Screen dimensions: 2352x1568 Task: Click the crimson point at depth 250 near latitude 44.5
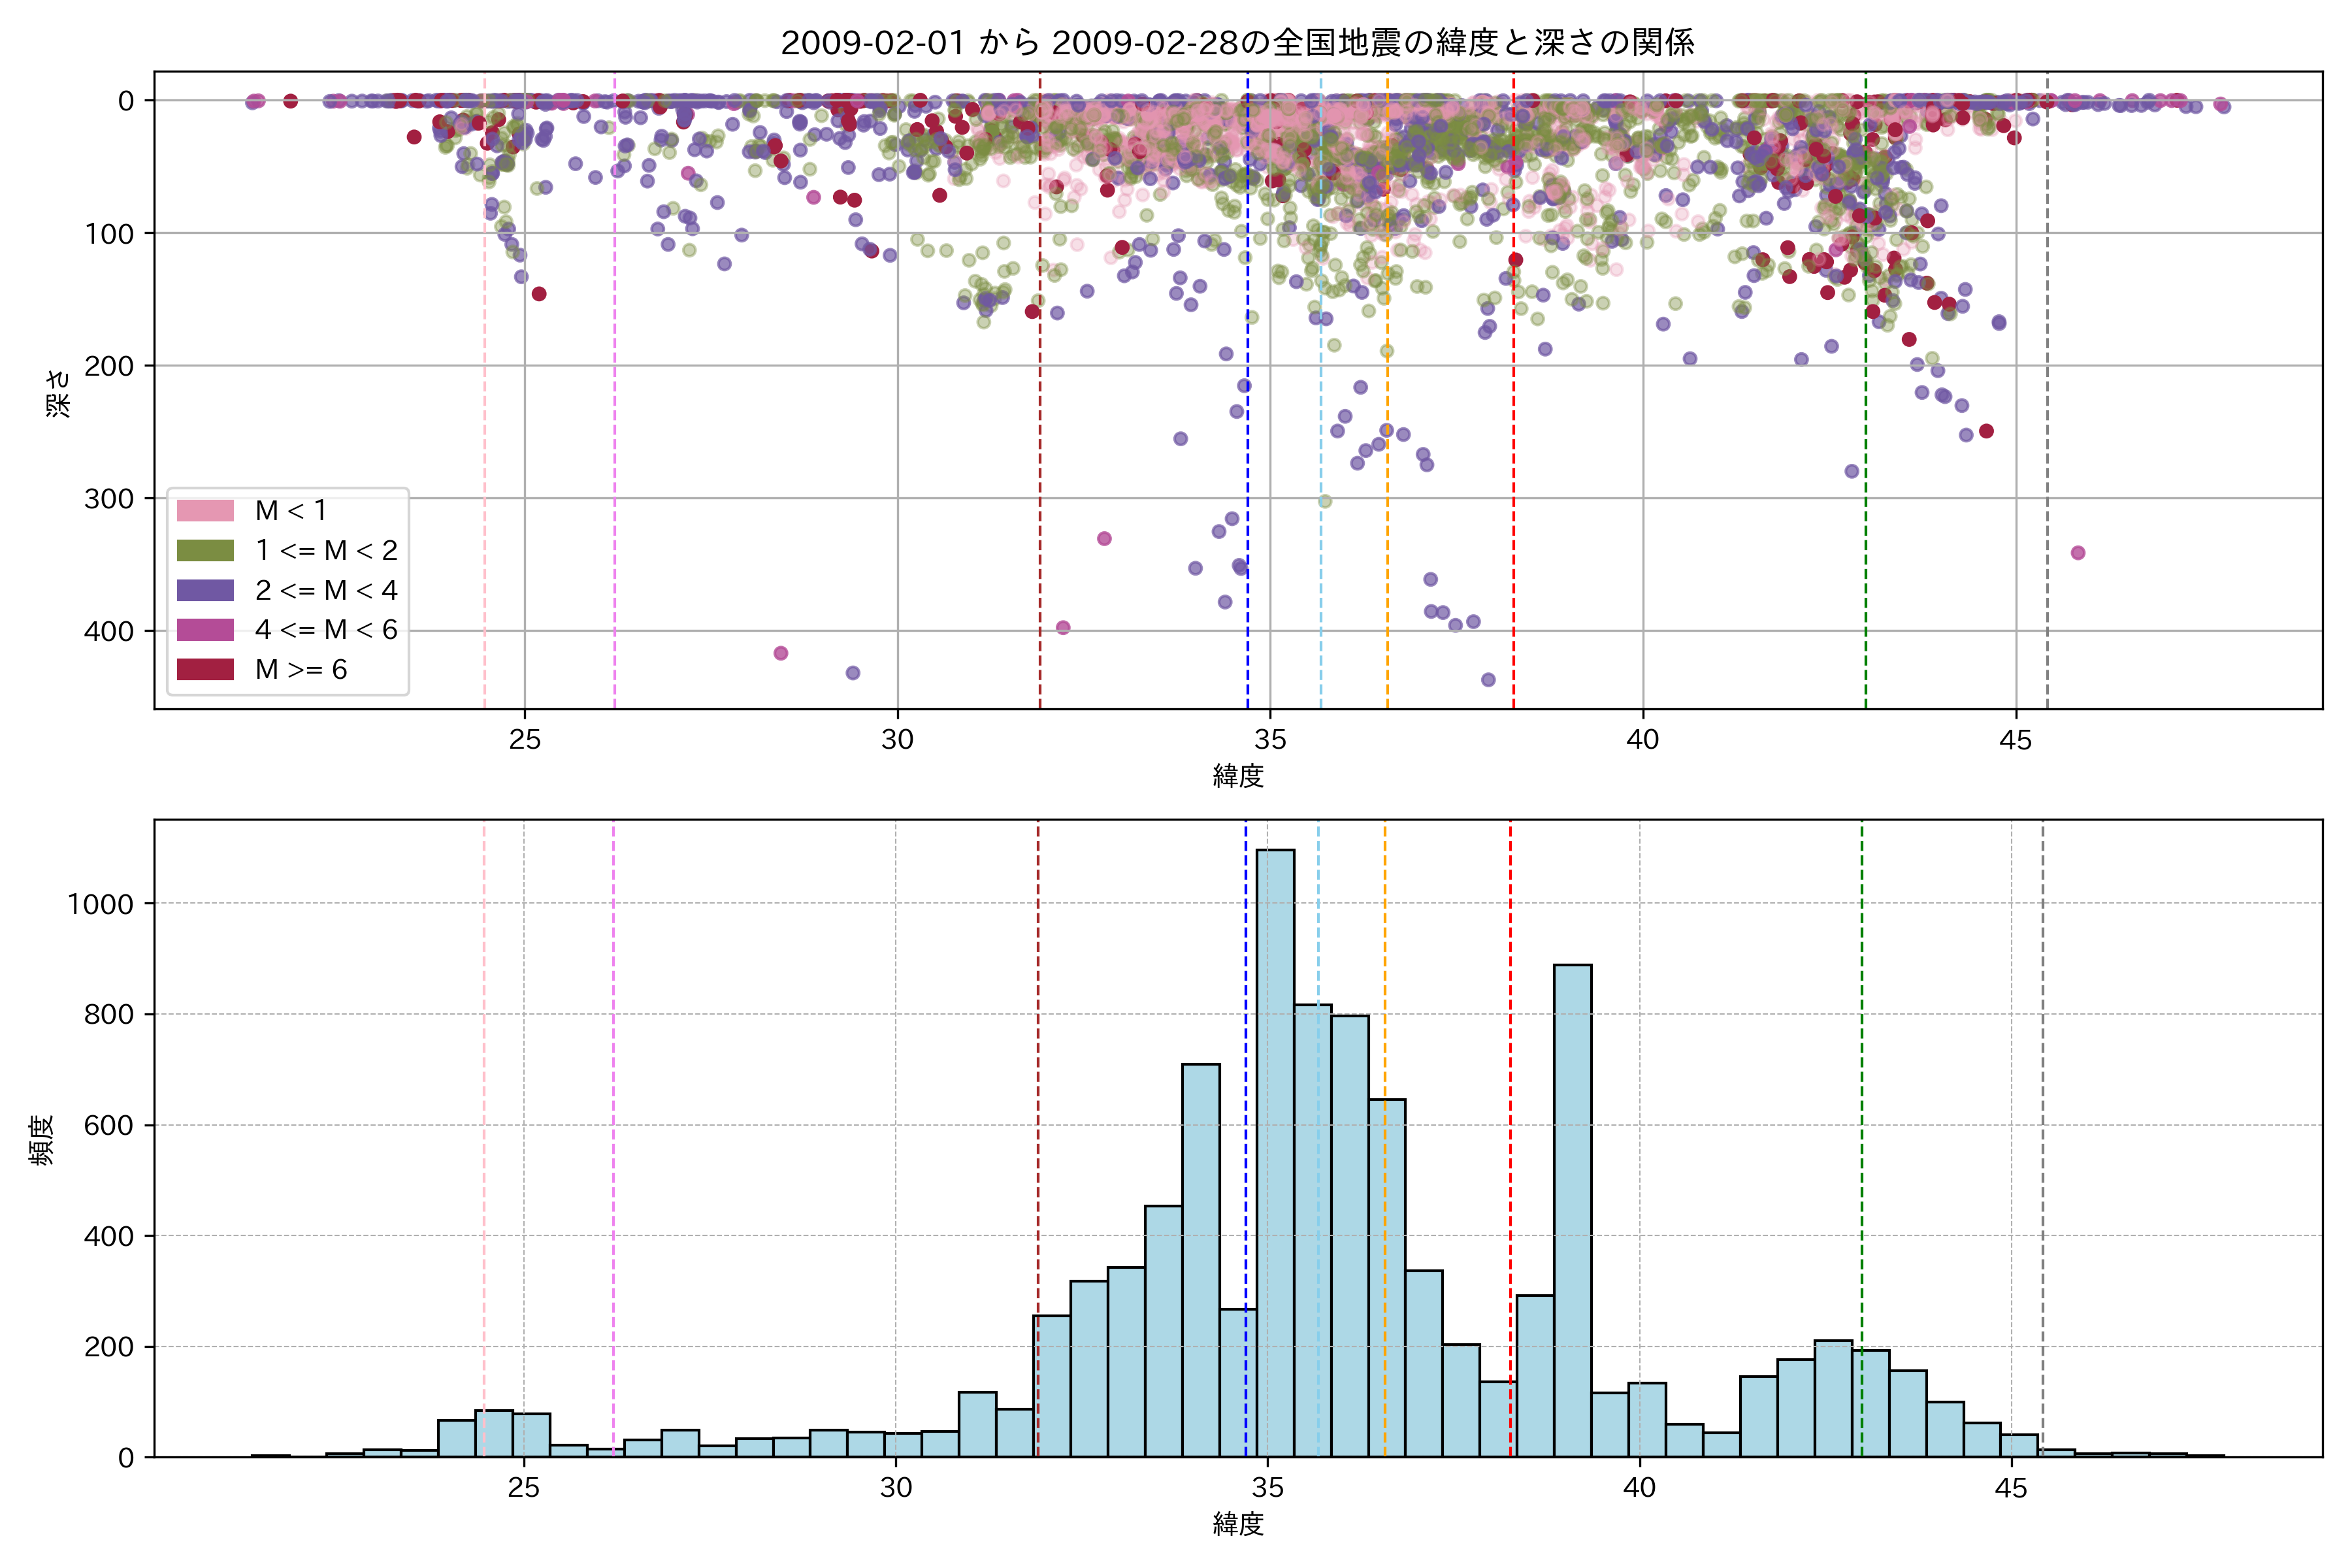click(x=1986, y=431)
